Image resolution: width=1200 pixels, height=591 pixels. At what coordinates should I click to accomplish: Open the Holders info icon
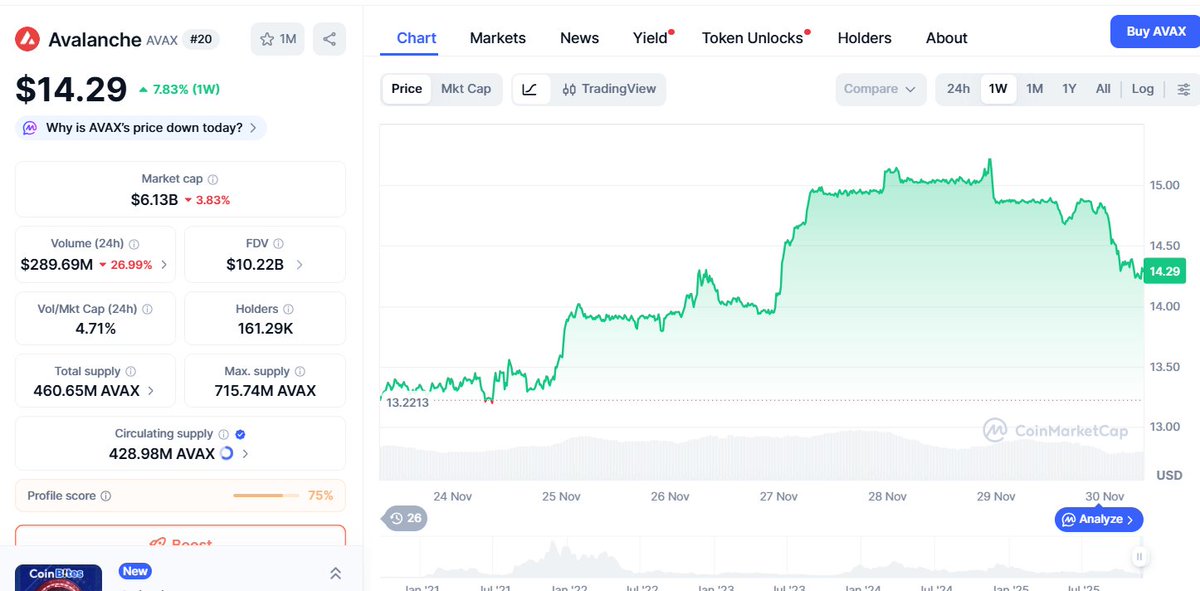tap(288, 310)
